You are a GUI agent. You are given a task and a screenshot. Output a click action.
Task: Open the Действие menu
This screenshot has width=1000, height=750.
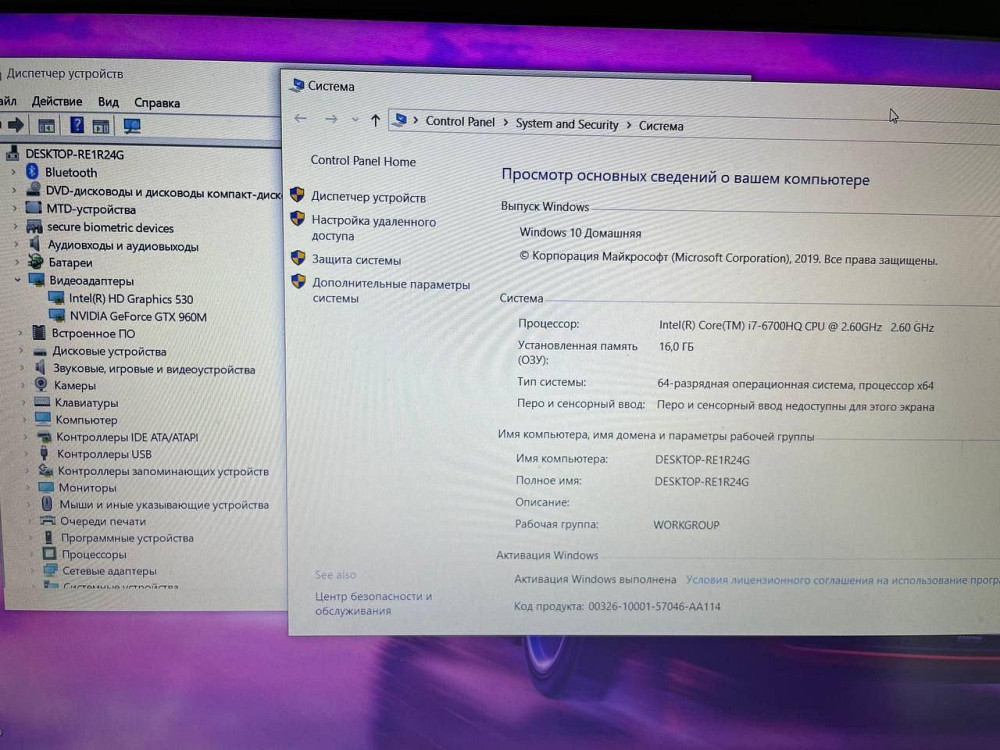57,102
